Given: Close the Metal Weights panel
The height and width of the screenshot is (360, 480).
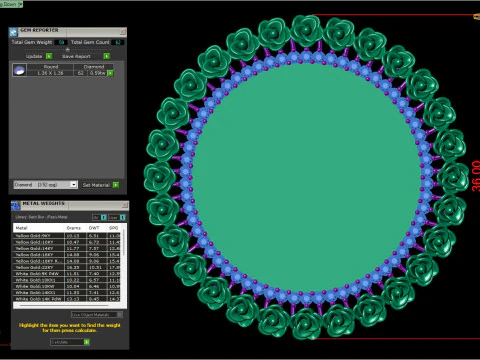Looking at the screenshot, I should click(x=125, y=205).
